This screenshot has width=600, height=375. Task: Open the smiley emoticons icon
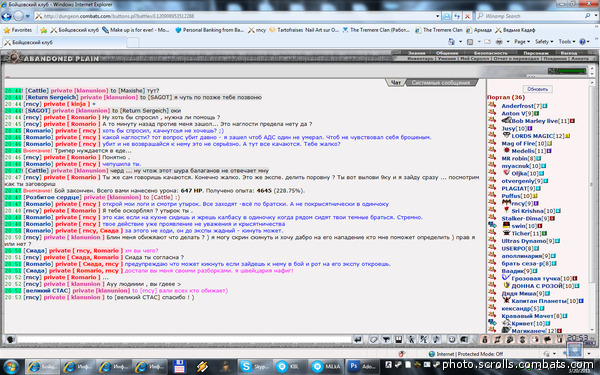[452, 339]
